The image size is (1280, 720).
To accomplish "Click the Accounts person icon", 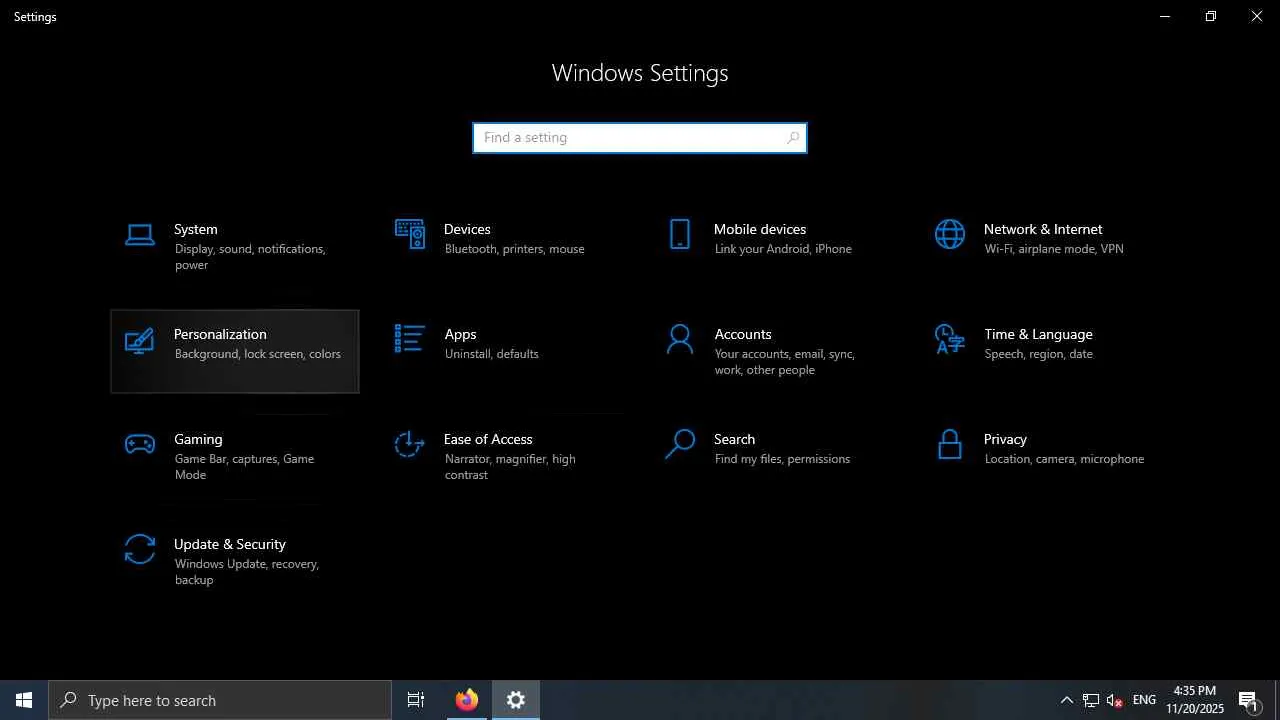I will coord(680,339).
